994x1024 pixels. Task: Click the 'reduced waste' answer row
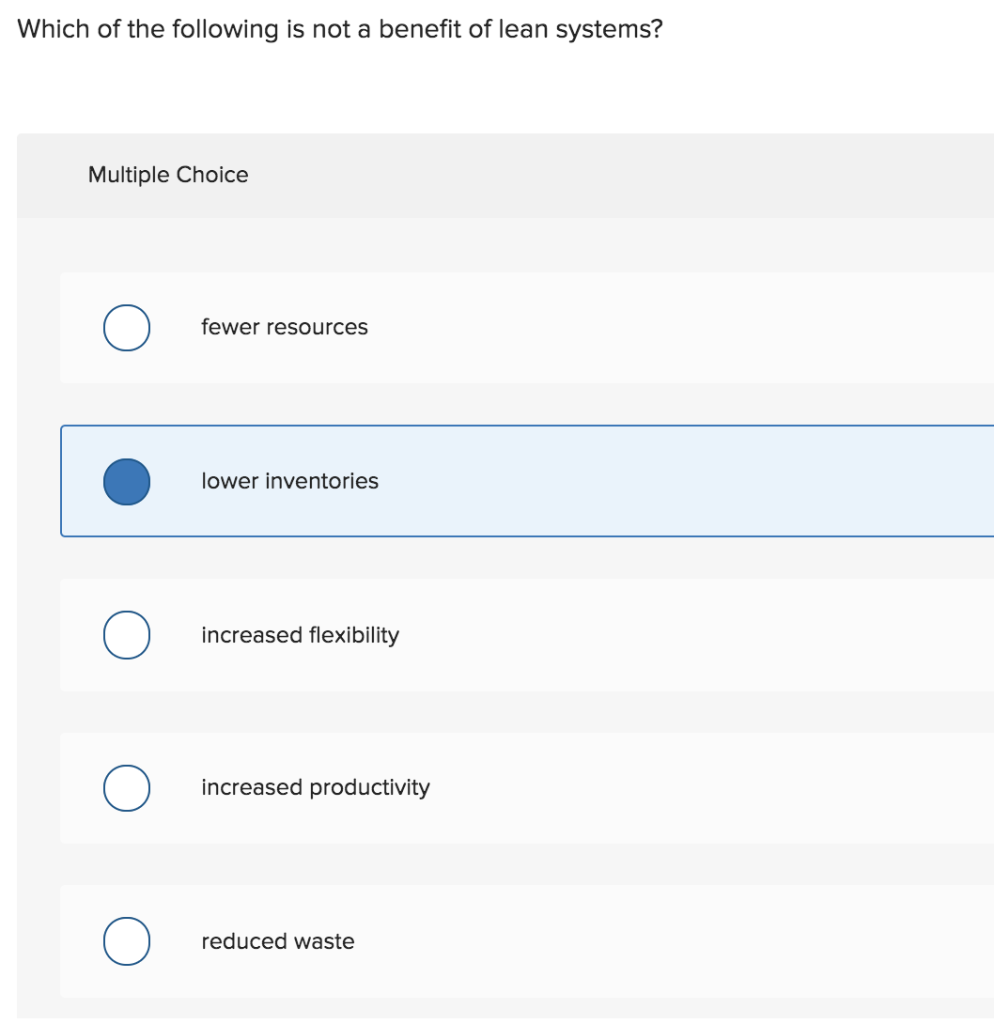500,941
